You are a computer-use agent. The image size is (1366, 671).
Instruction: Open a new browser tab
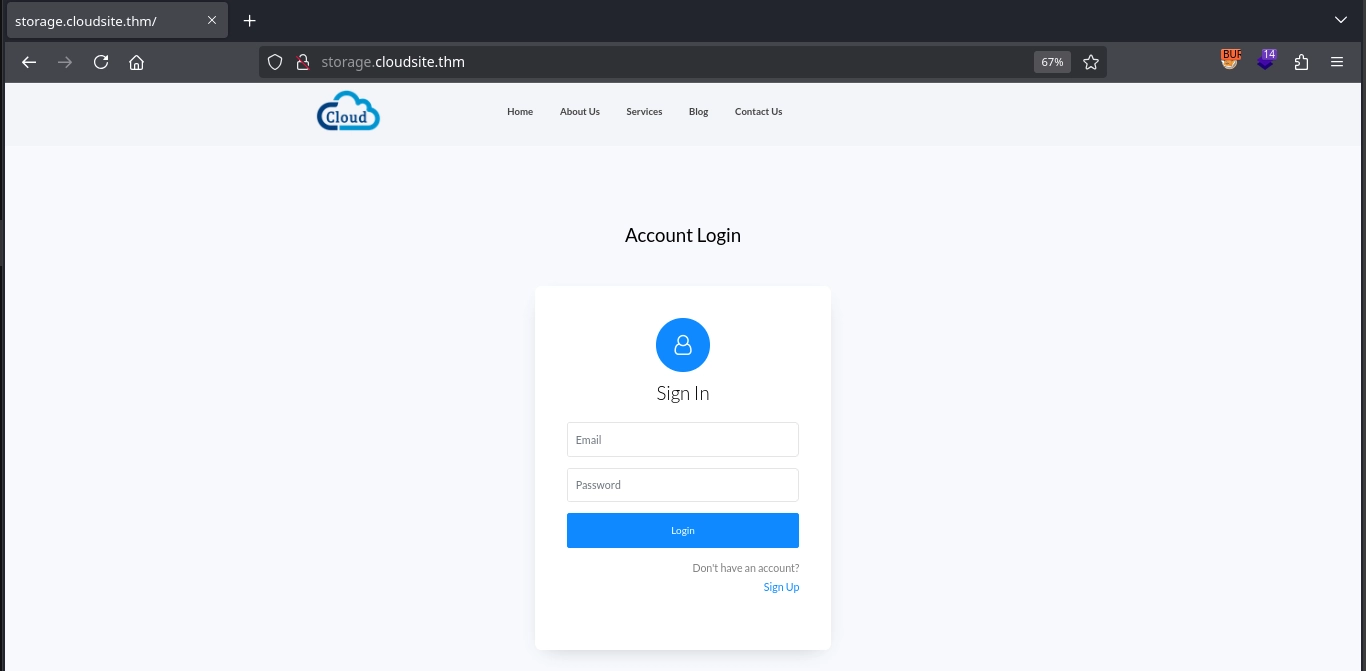(250, 20)
